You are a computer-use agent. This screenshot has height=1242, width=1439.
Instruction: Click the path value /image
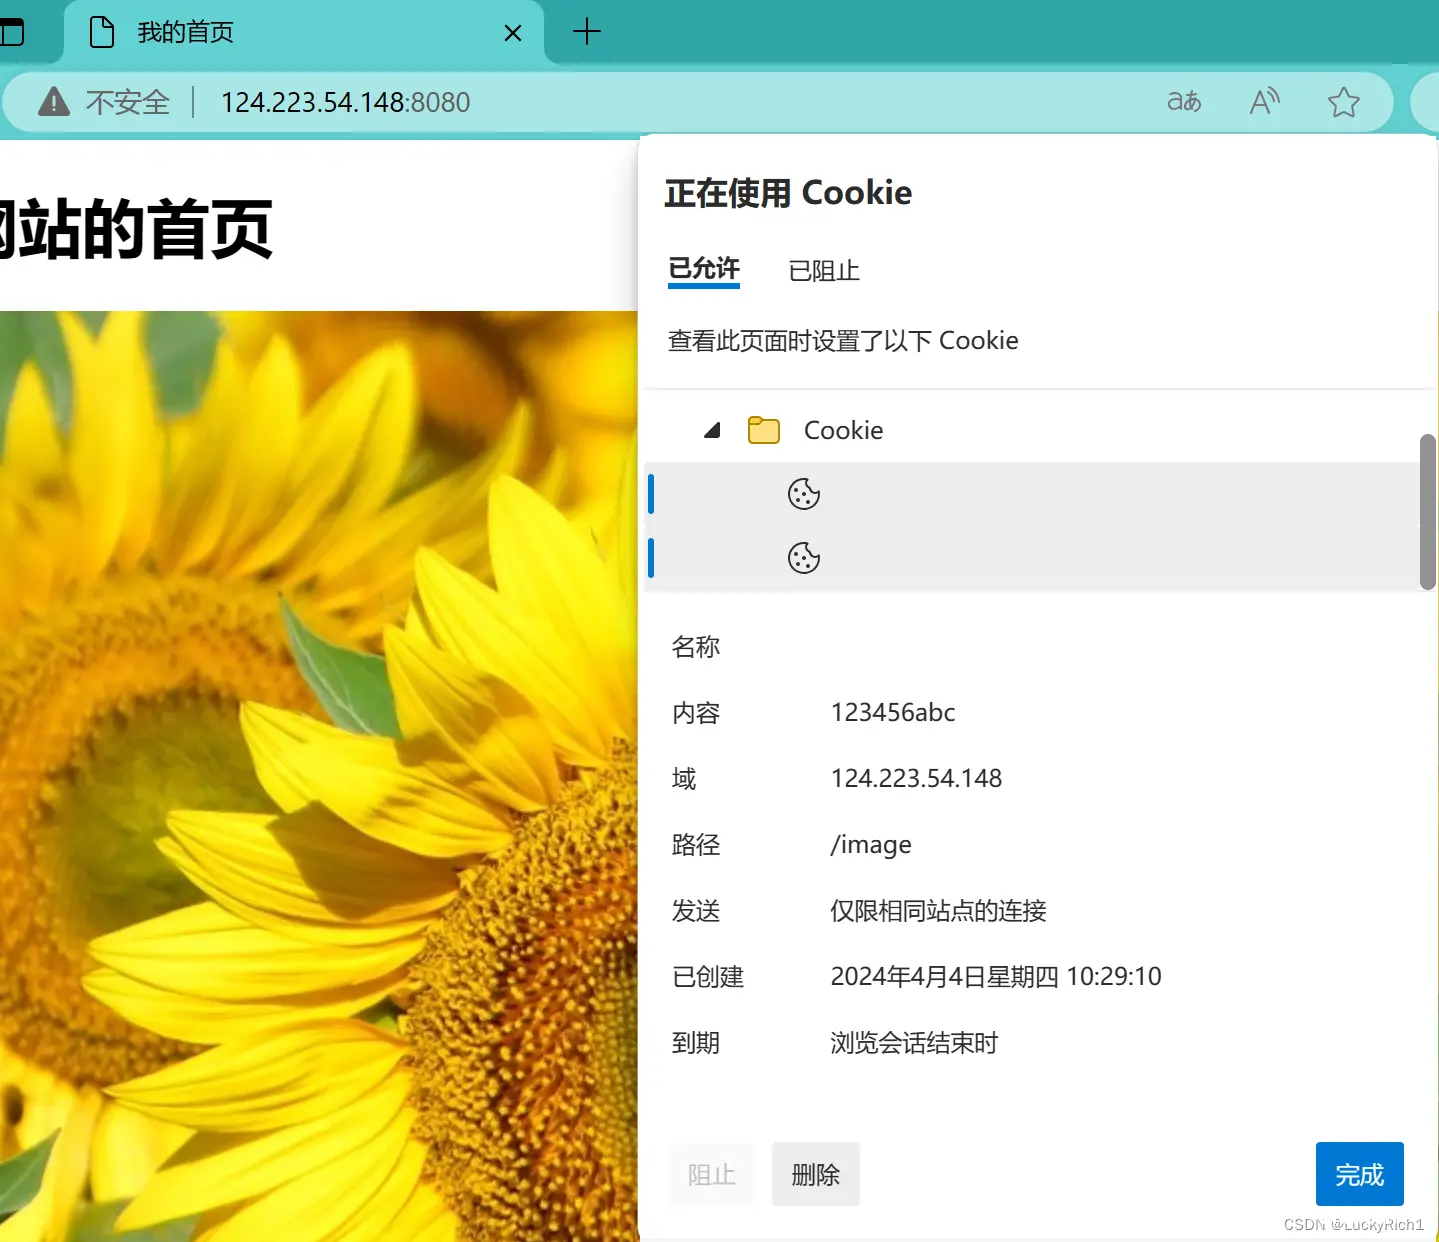(x=871, y=845)
